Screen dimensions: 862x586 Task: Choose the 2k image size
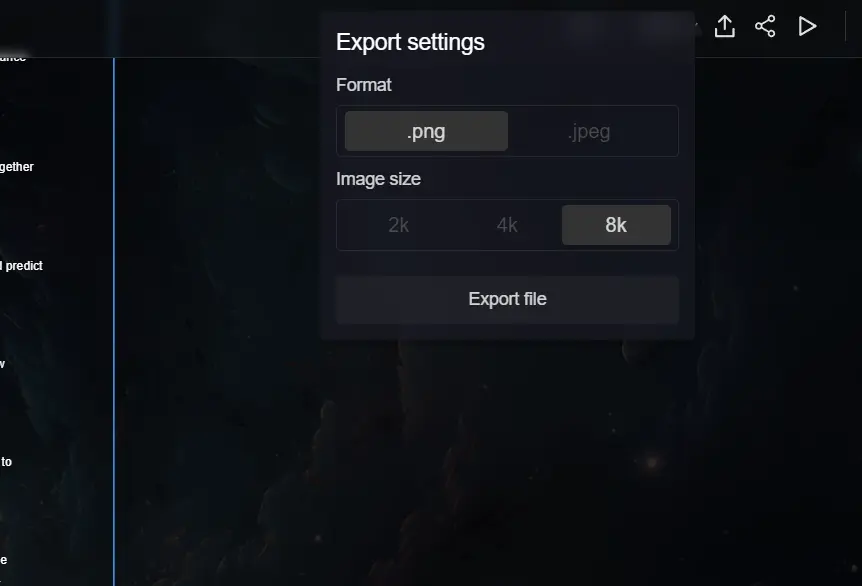coord(398,225)
